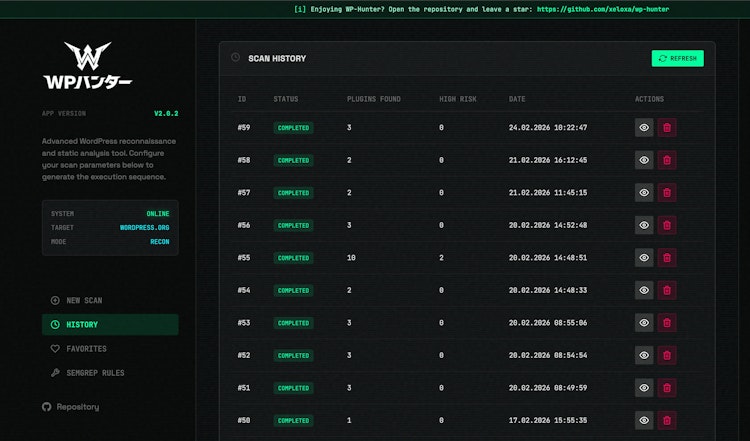Click the V2.0.2 version label
750x441 pixels.
pyautogui.click(x=166, y=113)
